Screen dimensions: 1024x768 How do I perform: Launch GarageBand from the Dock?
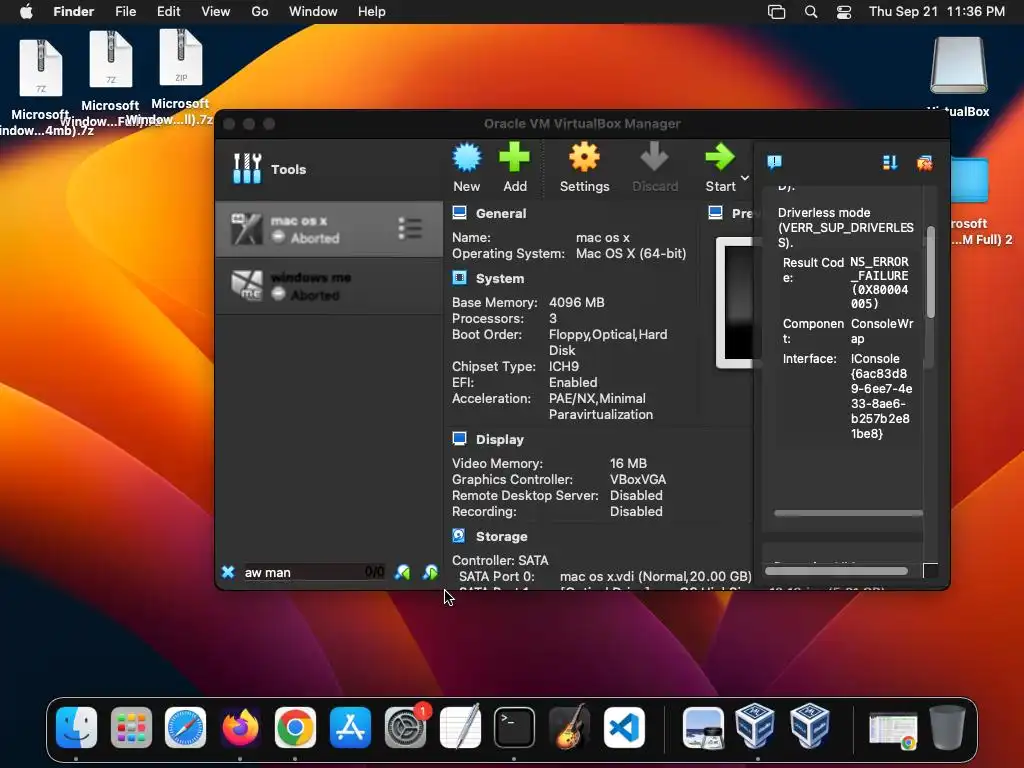569,727
